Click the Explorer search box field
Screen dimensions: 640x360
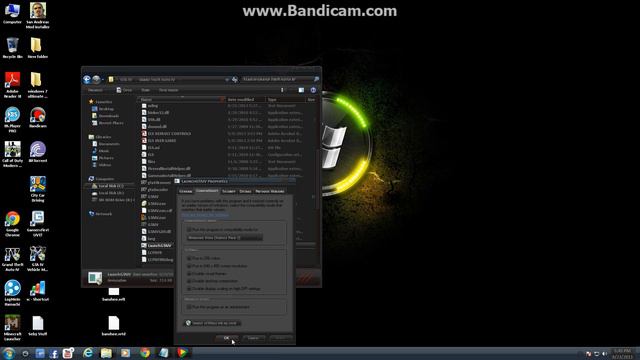pyautogui.click(x=277, y=79)
